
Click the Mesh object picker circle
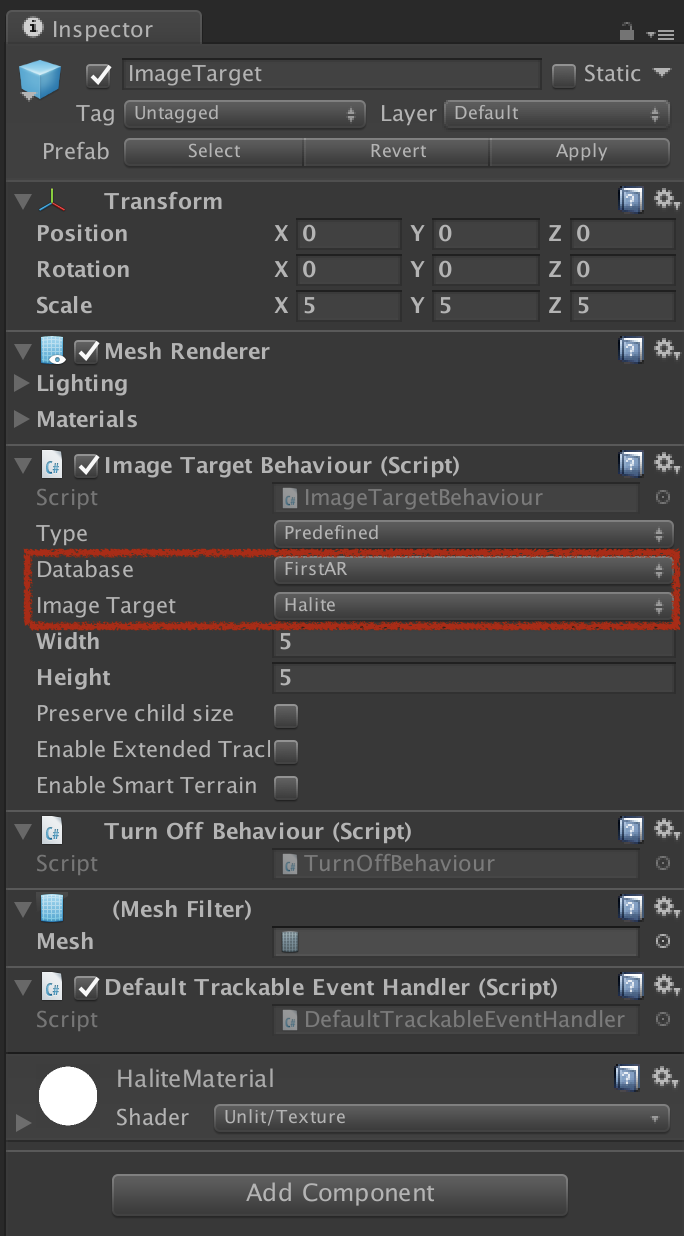(x=662, y=941)
